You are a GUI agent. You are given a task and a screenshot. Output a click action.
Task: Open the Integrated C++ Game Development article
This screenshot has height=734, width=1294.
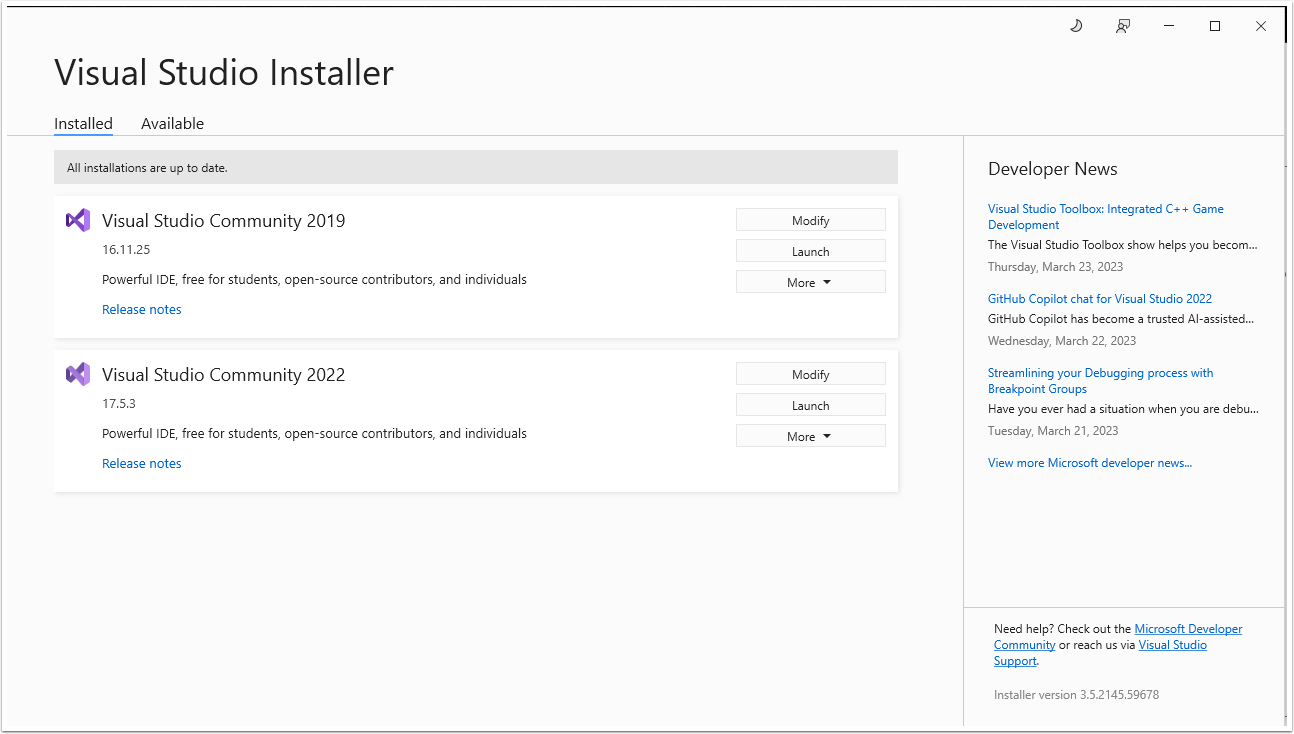(1105, 217)
